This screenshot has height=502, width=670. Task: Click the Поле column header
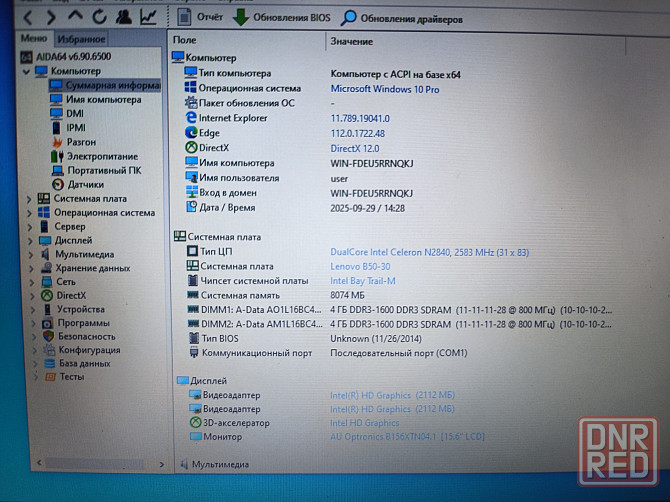coord(186,41)
